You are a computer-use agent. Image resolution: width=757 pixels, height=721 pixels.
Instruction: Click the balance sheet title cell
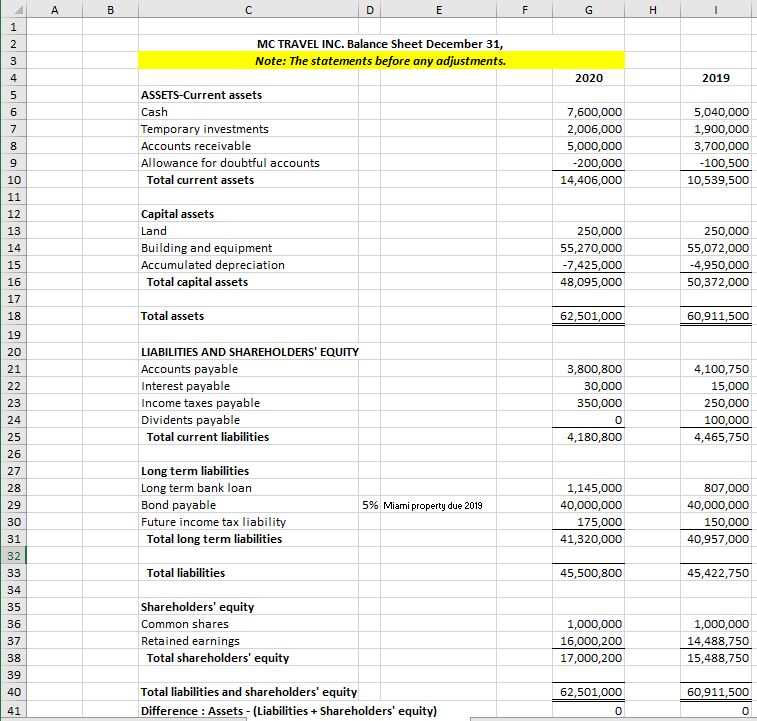(x=380, y=43)
